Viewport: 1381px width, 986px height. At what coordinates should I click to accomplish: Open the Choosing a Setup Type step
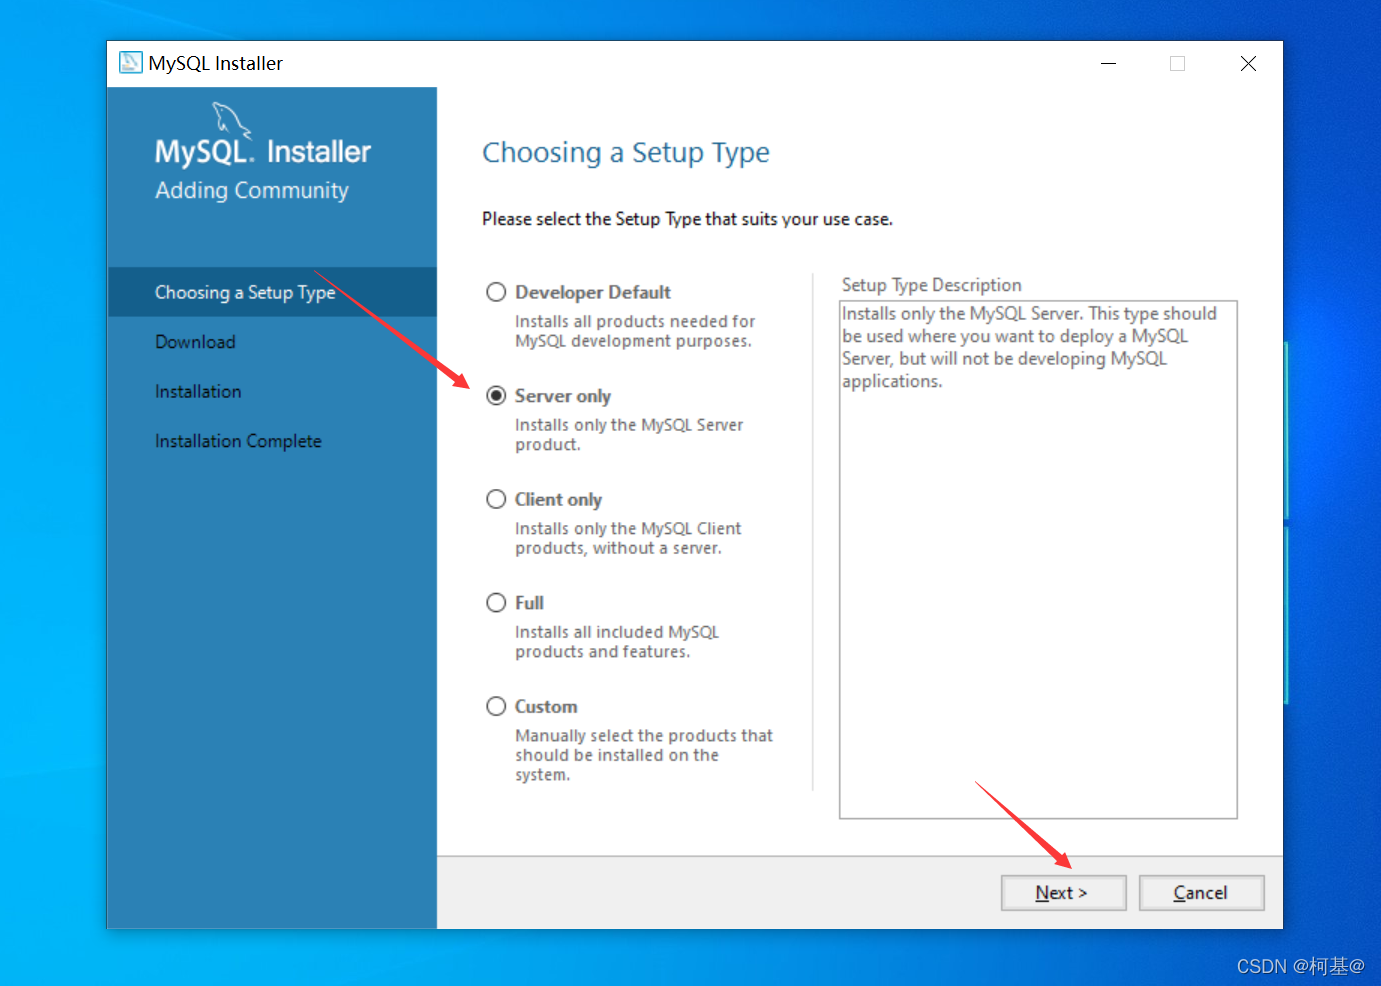tap(272, 292)
